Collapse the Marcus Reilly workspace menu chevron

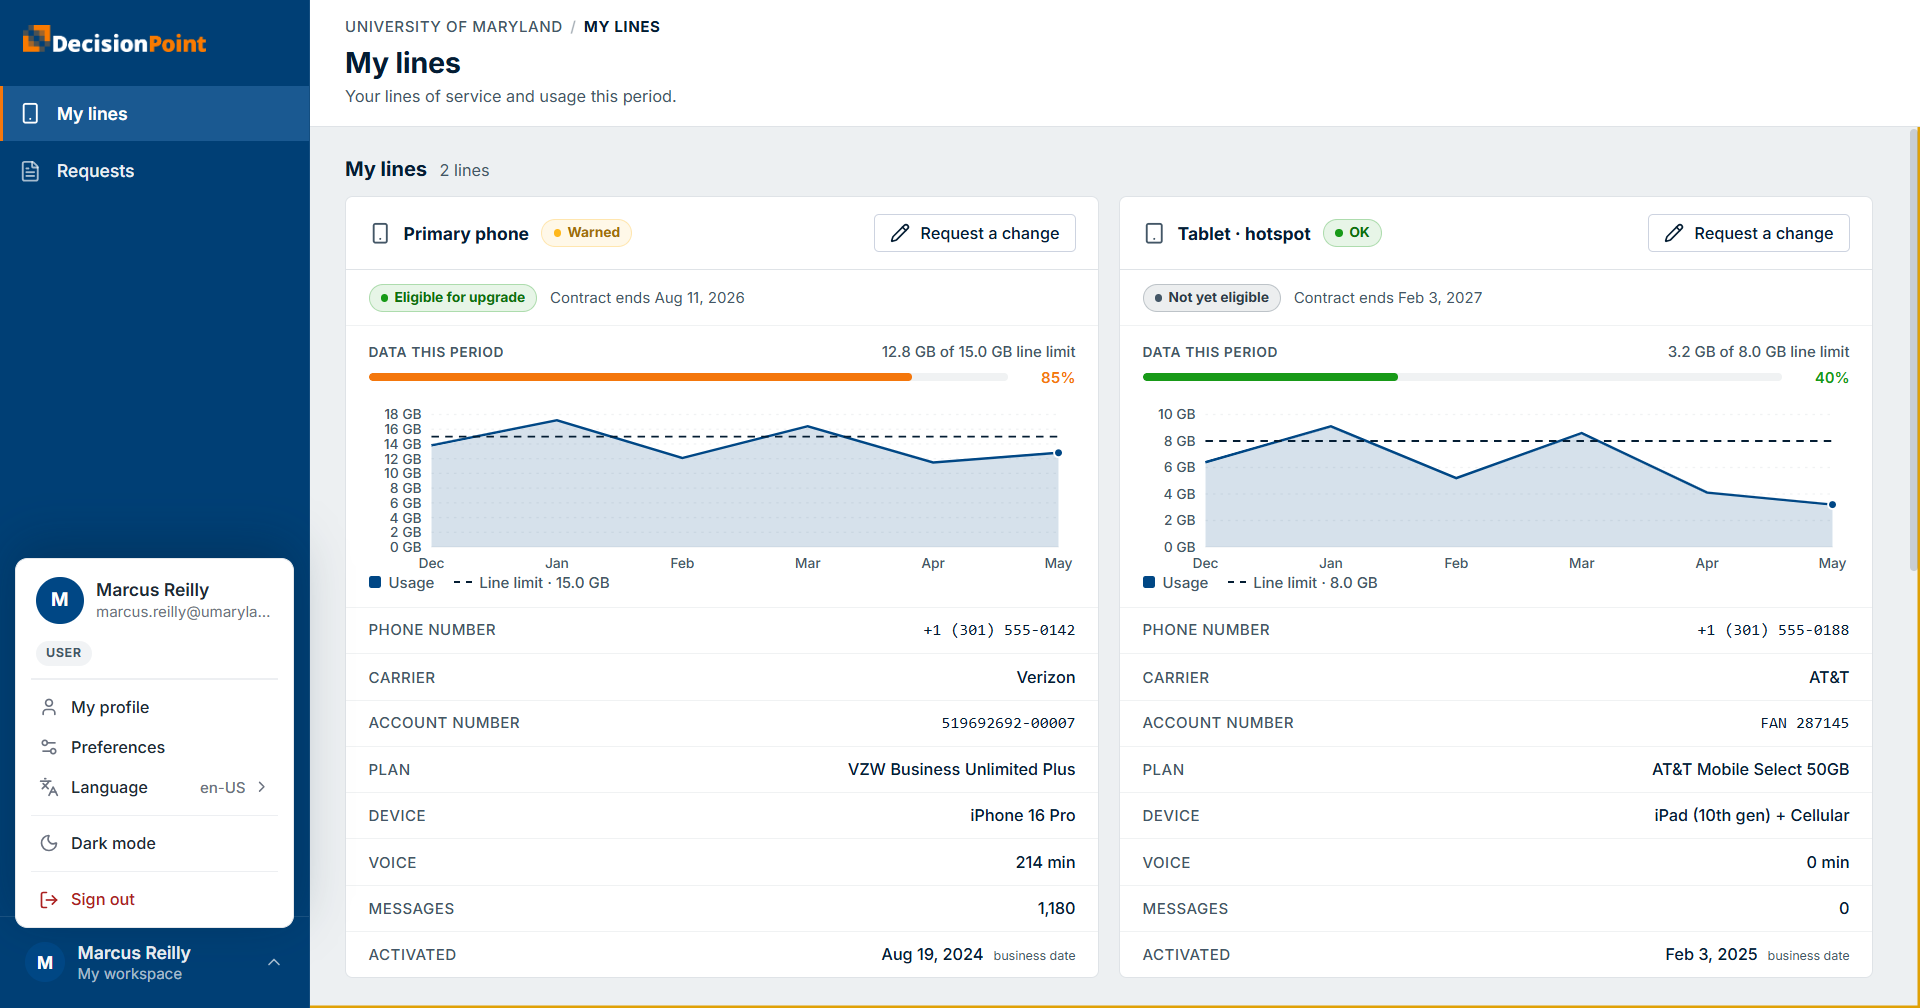(x=274, y=963)
